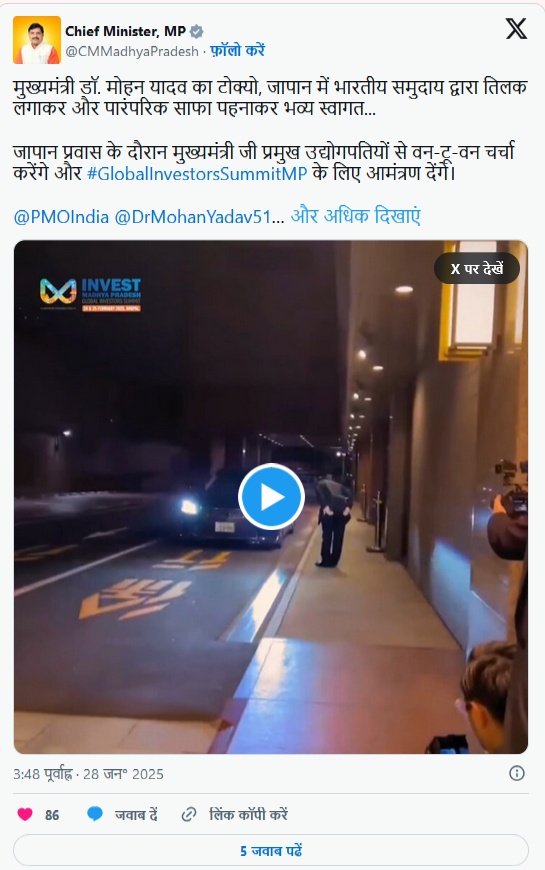Click the Chief Minister, MP display name
This screenshot has height=870, width=545.
(x=125, y=31)
